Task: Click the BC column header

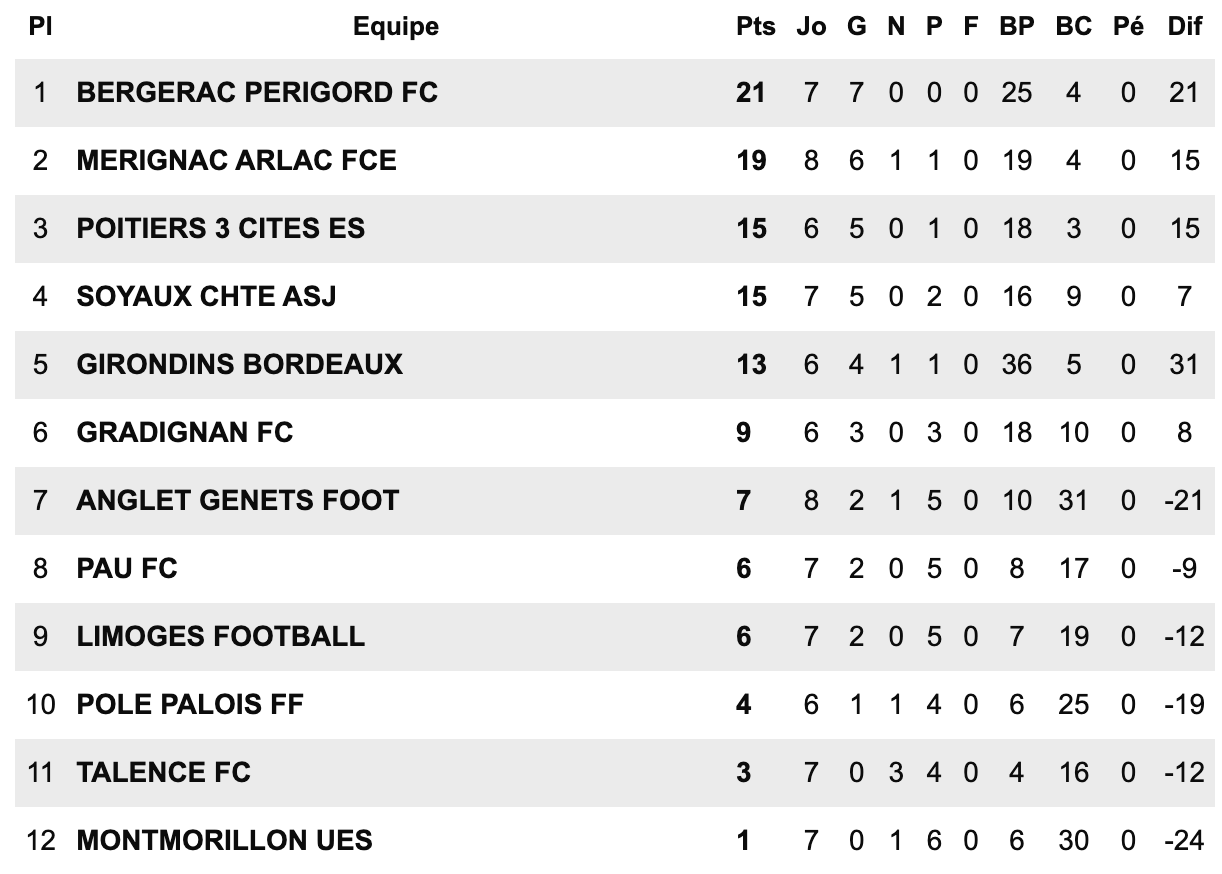Action: [x=1074, y=27]
